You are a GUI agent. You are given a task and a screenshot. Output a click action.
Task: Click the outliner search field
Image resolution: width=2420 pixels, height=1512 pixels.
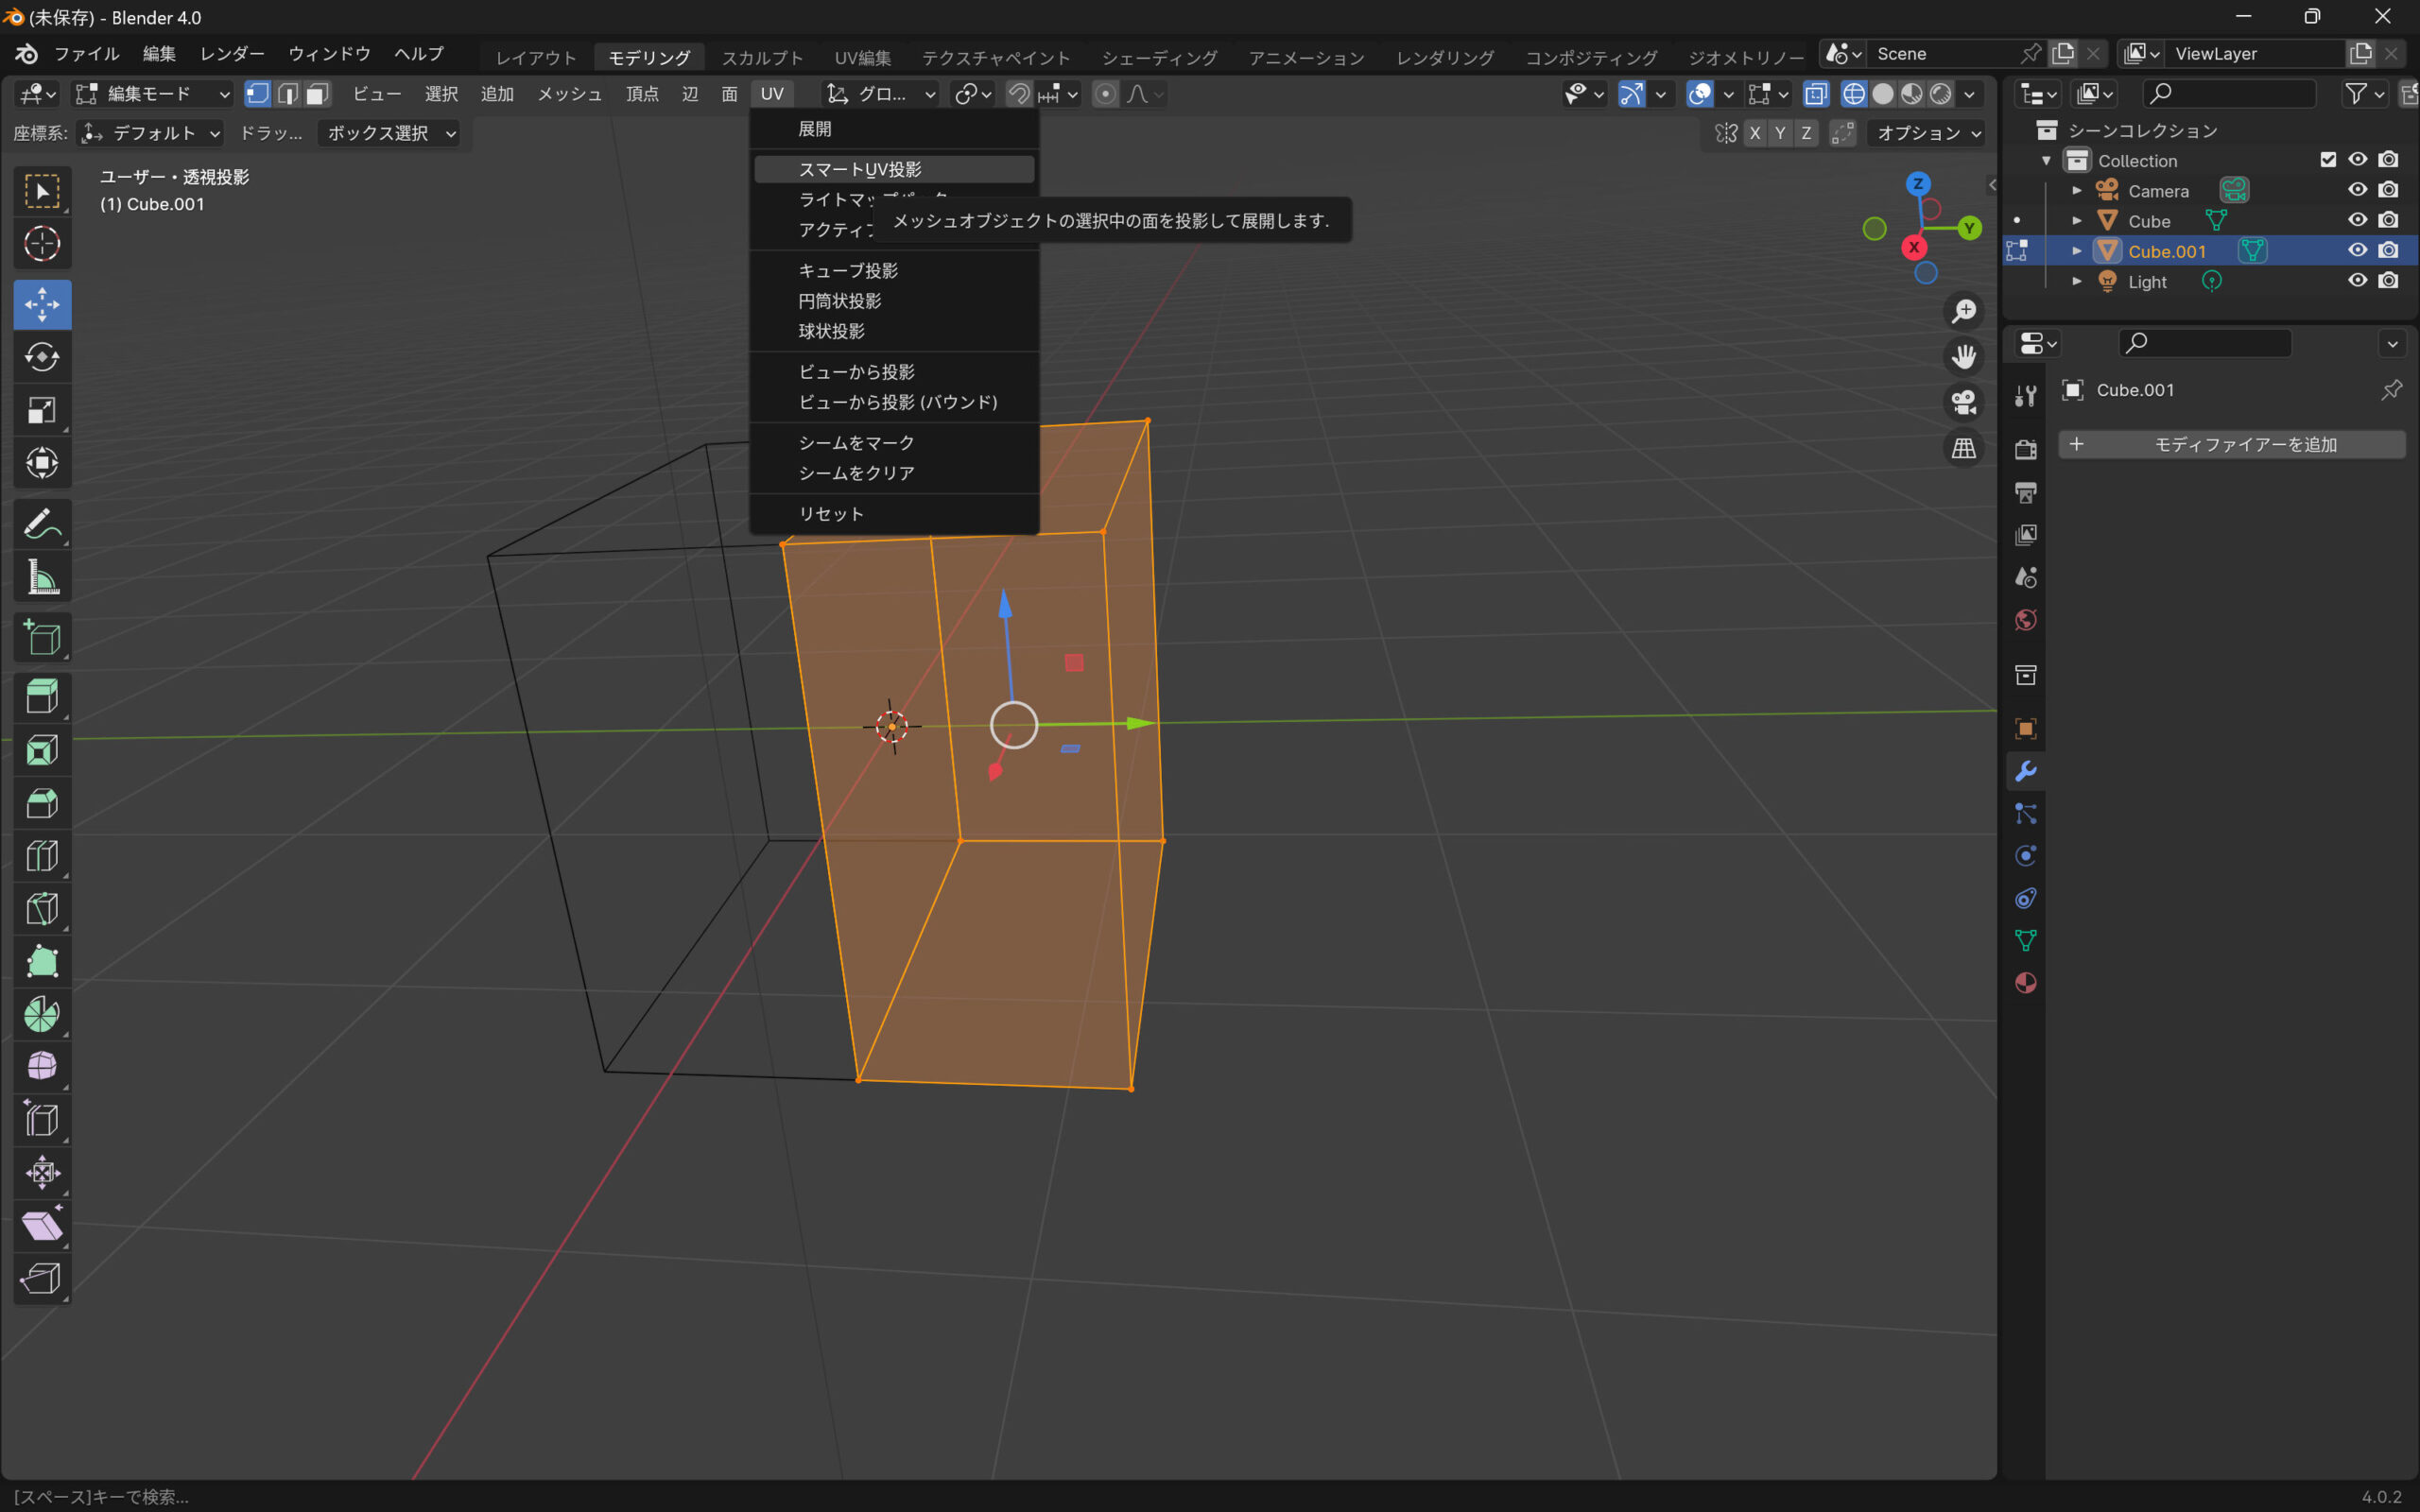[x=2230, y=93]
